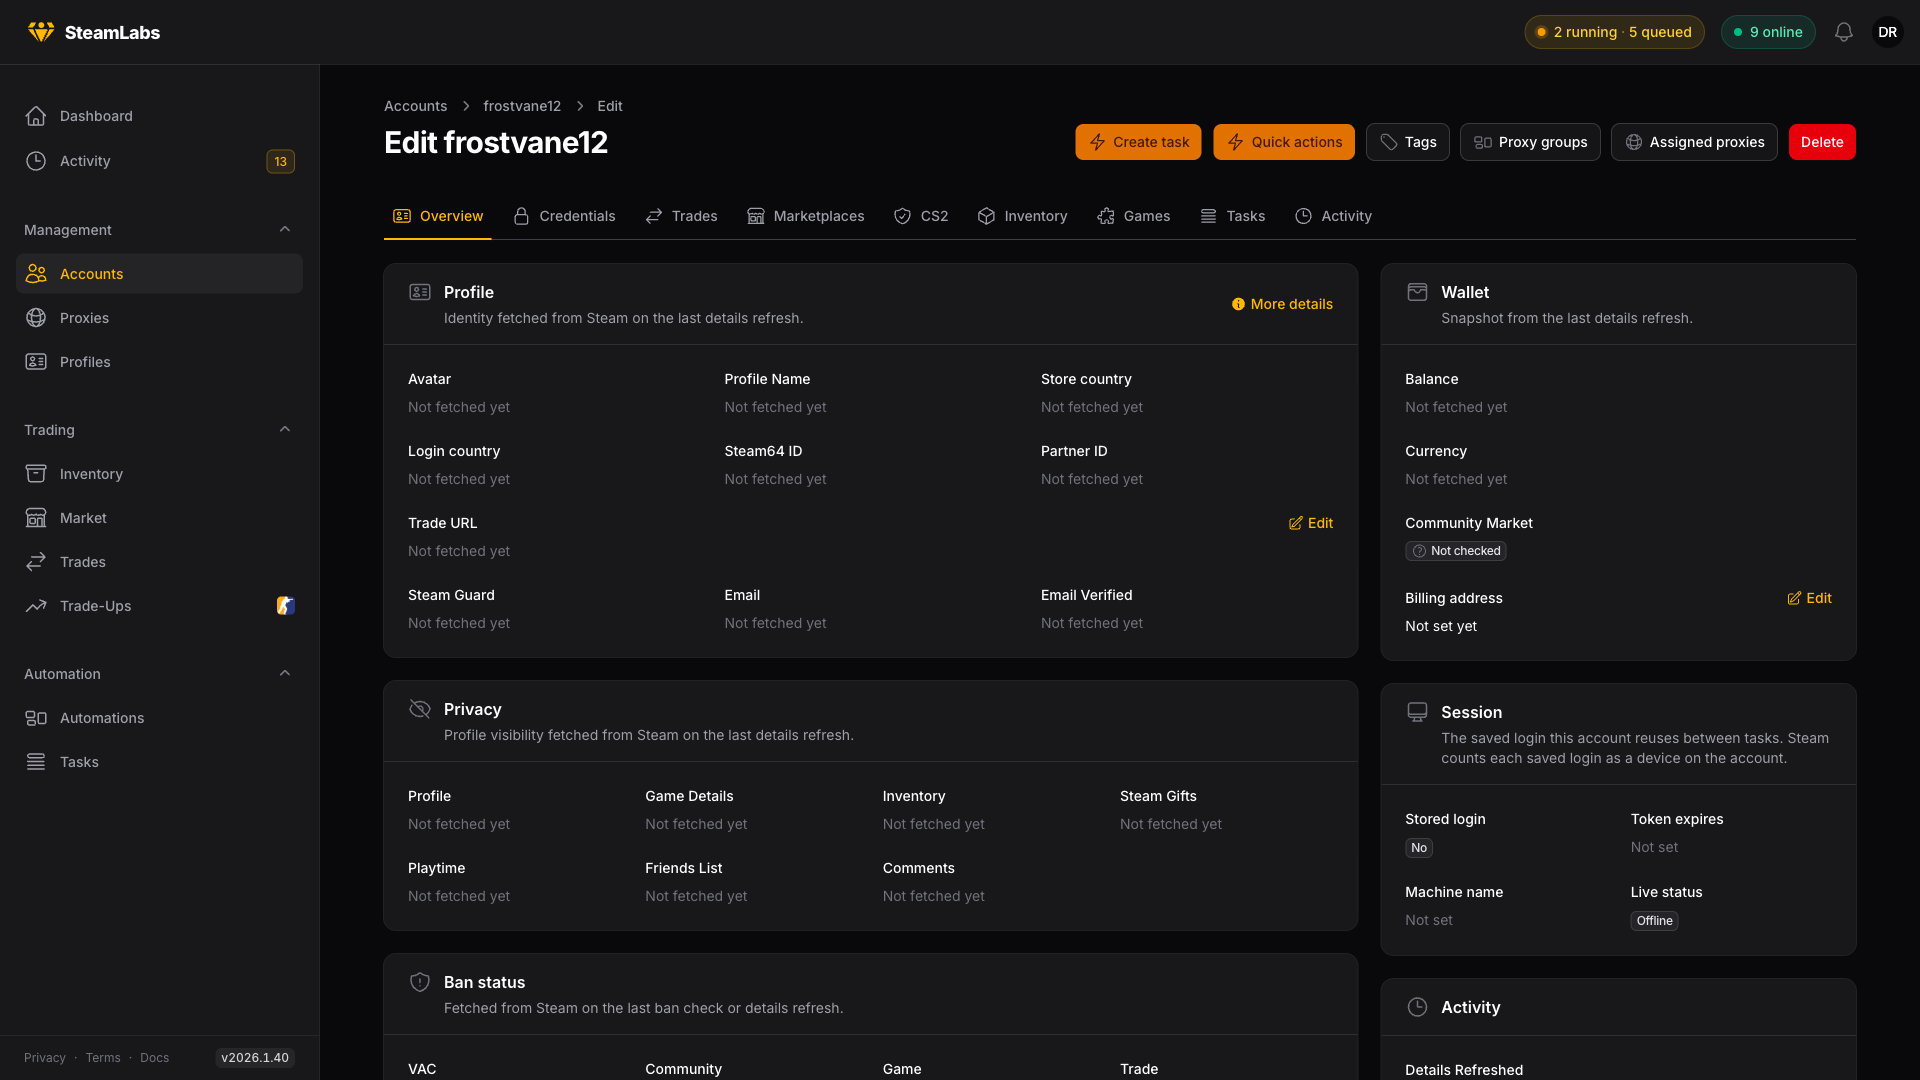Click the Market storefront icon
Image resolution: width=1920 pixels, height=1080 pixels.
coord(36,518)
